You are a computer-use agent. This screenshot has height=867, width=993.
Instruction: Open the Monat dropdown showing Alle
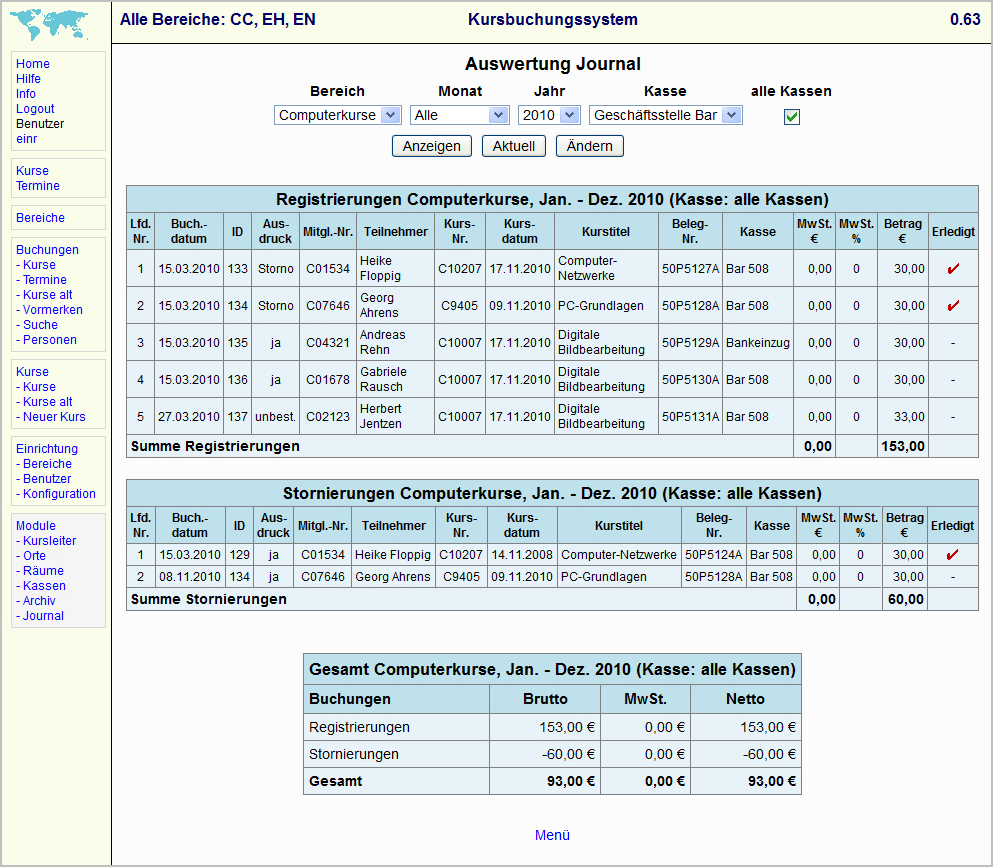coord(460,115)
